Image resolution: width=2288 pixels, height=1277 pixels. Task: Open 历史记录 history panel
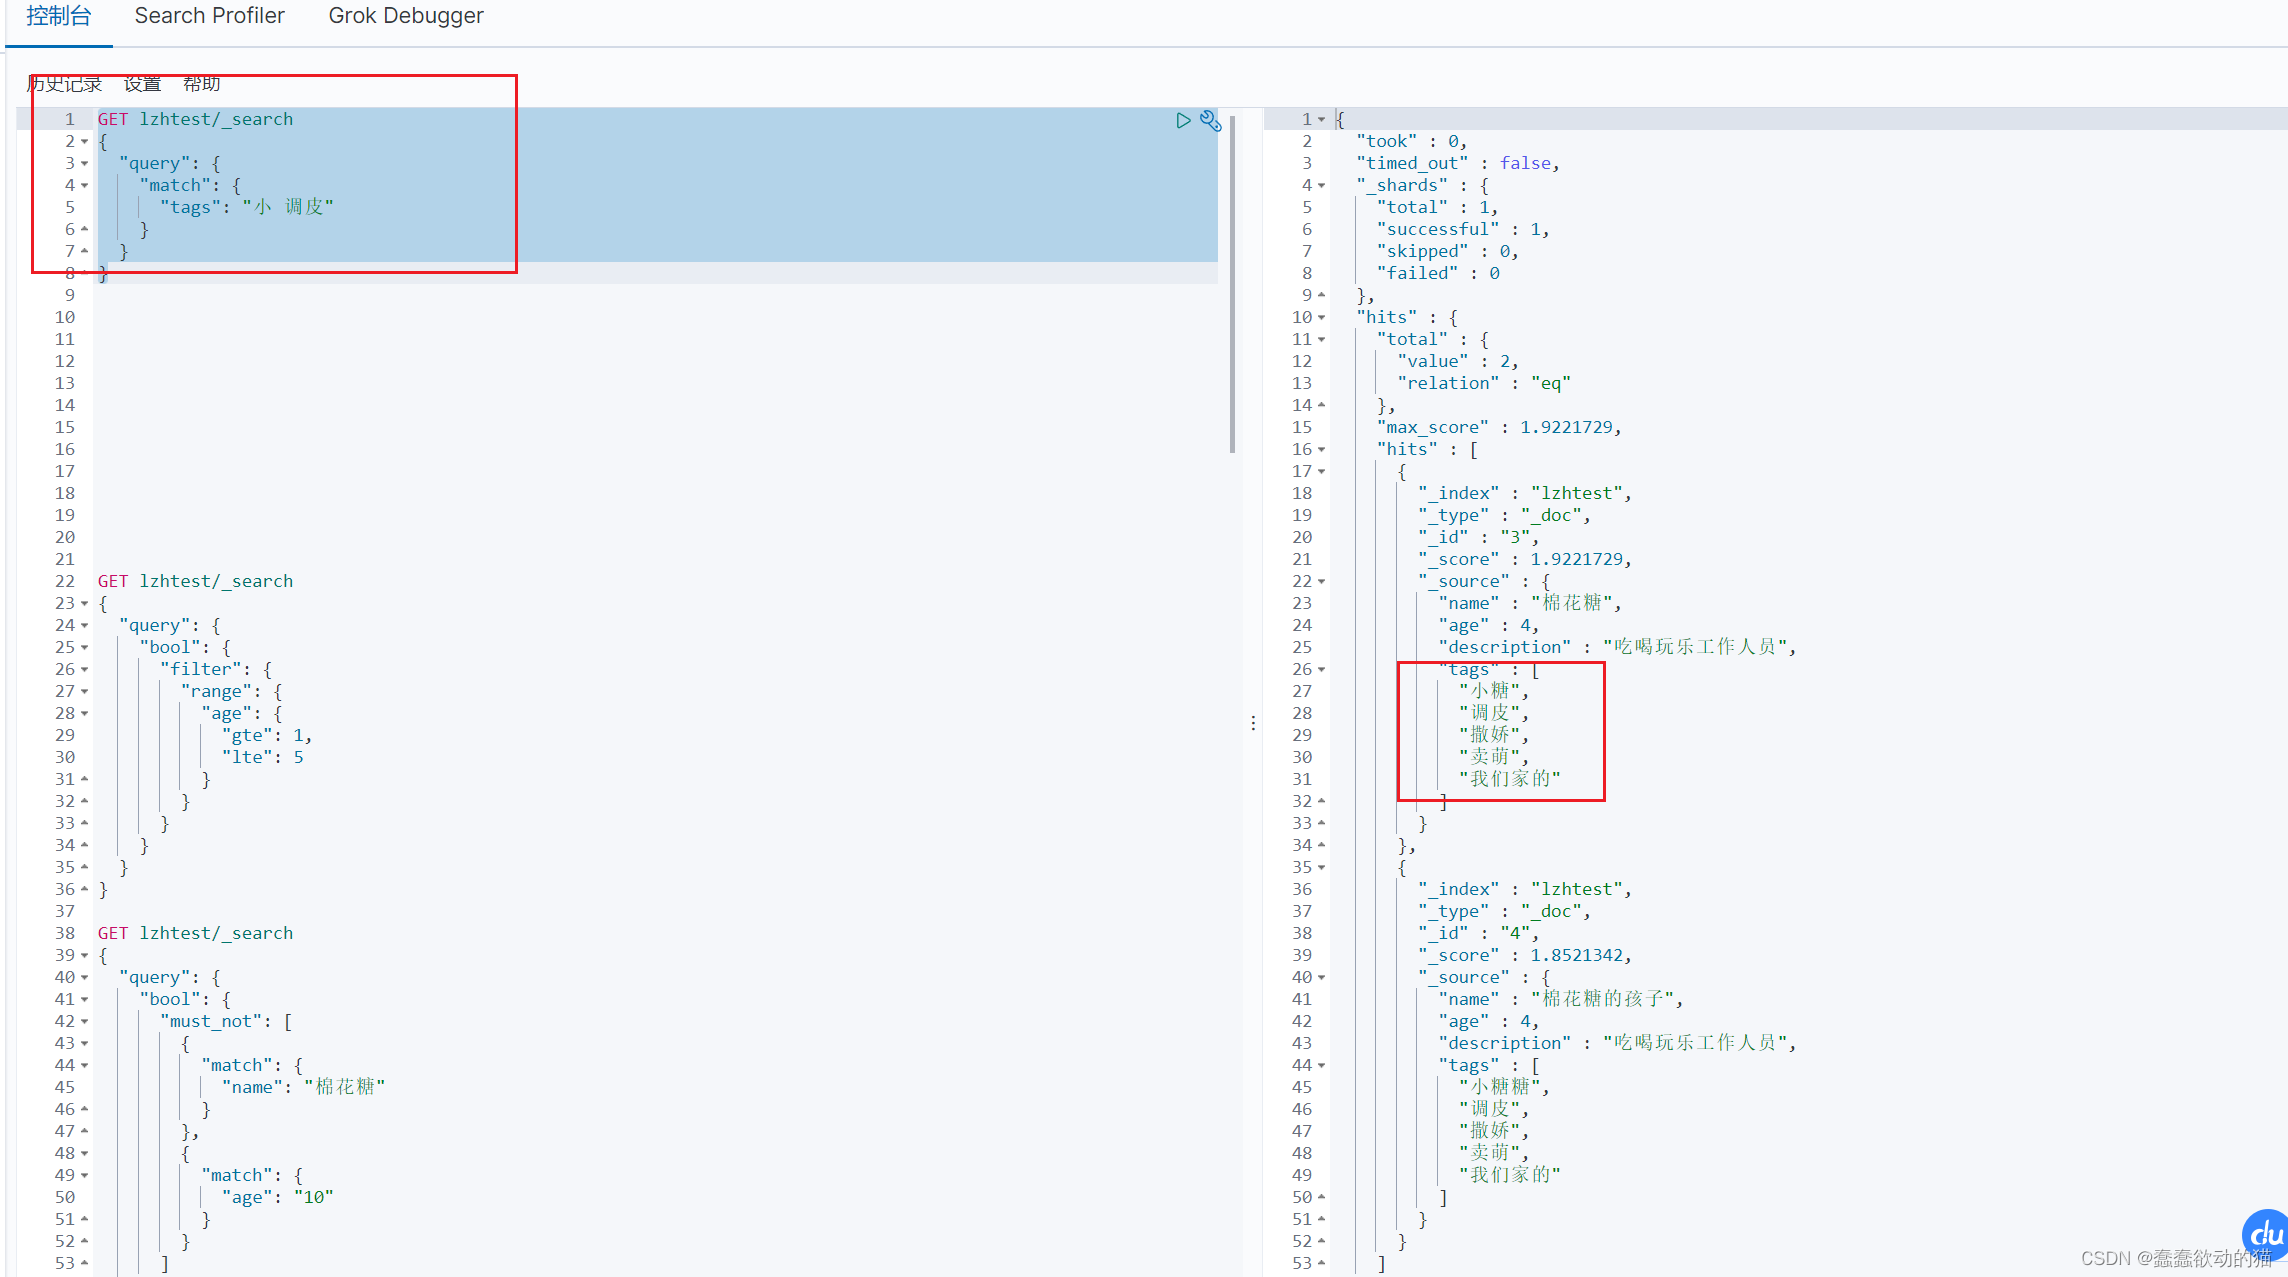65,84
